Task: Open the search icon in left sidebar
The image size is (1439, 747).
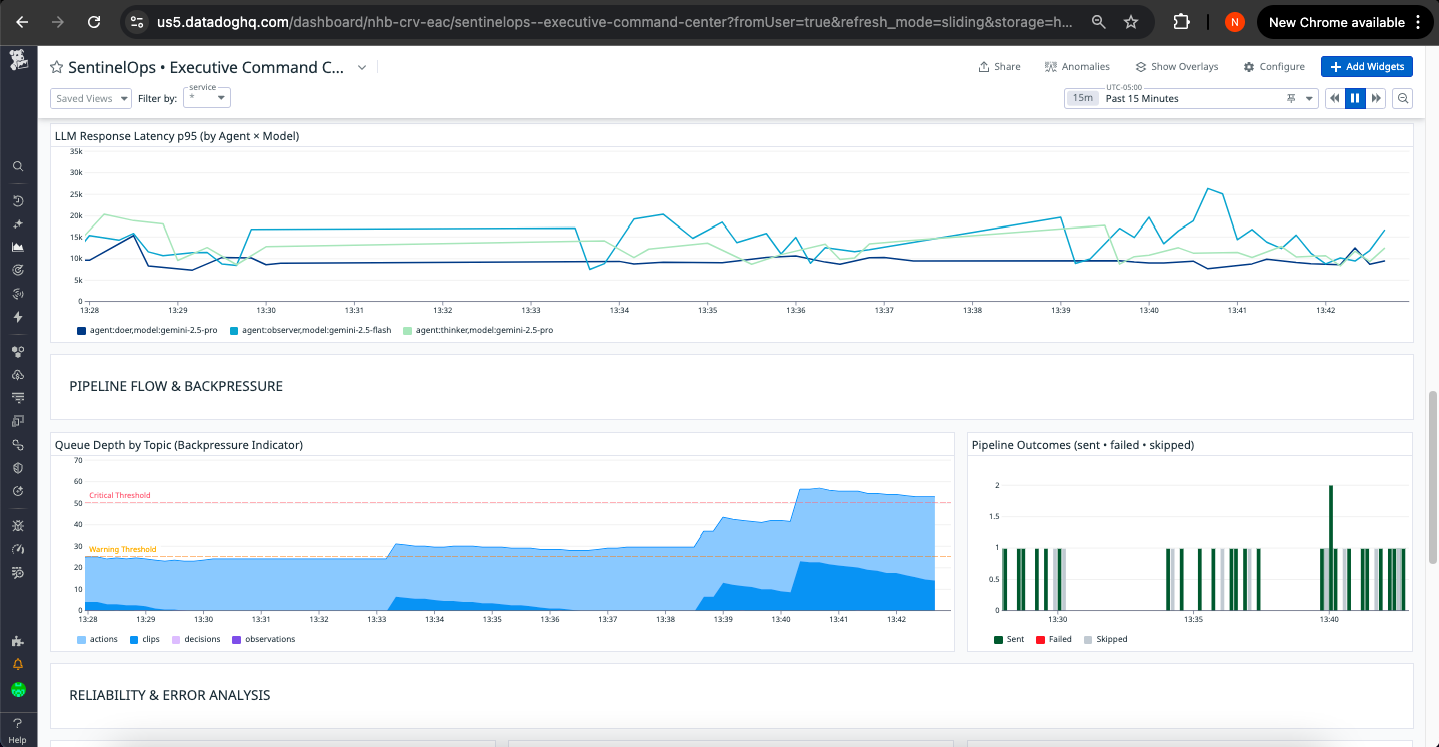Action: point(18,166)
